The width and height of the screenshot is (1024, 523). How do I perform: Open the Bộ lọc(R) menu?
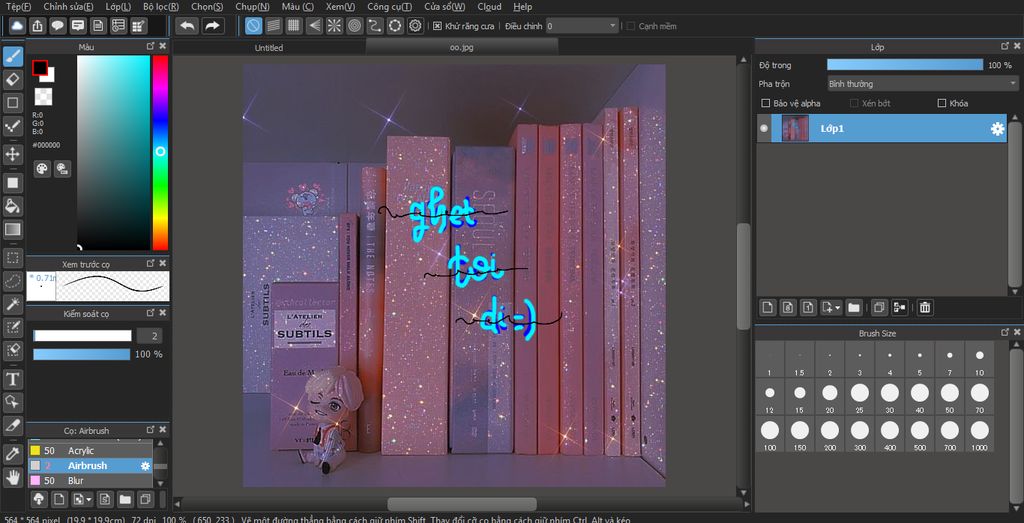(161, 7)
